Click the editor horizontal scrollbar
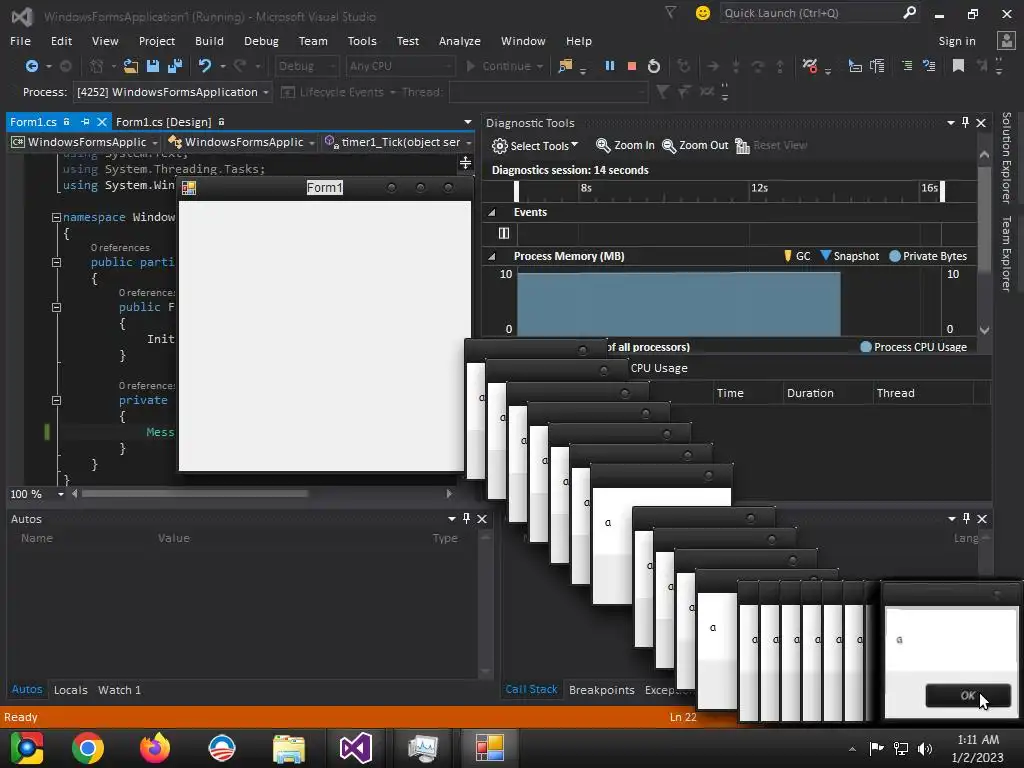 (x=195, y=494)
